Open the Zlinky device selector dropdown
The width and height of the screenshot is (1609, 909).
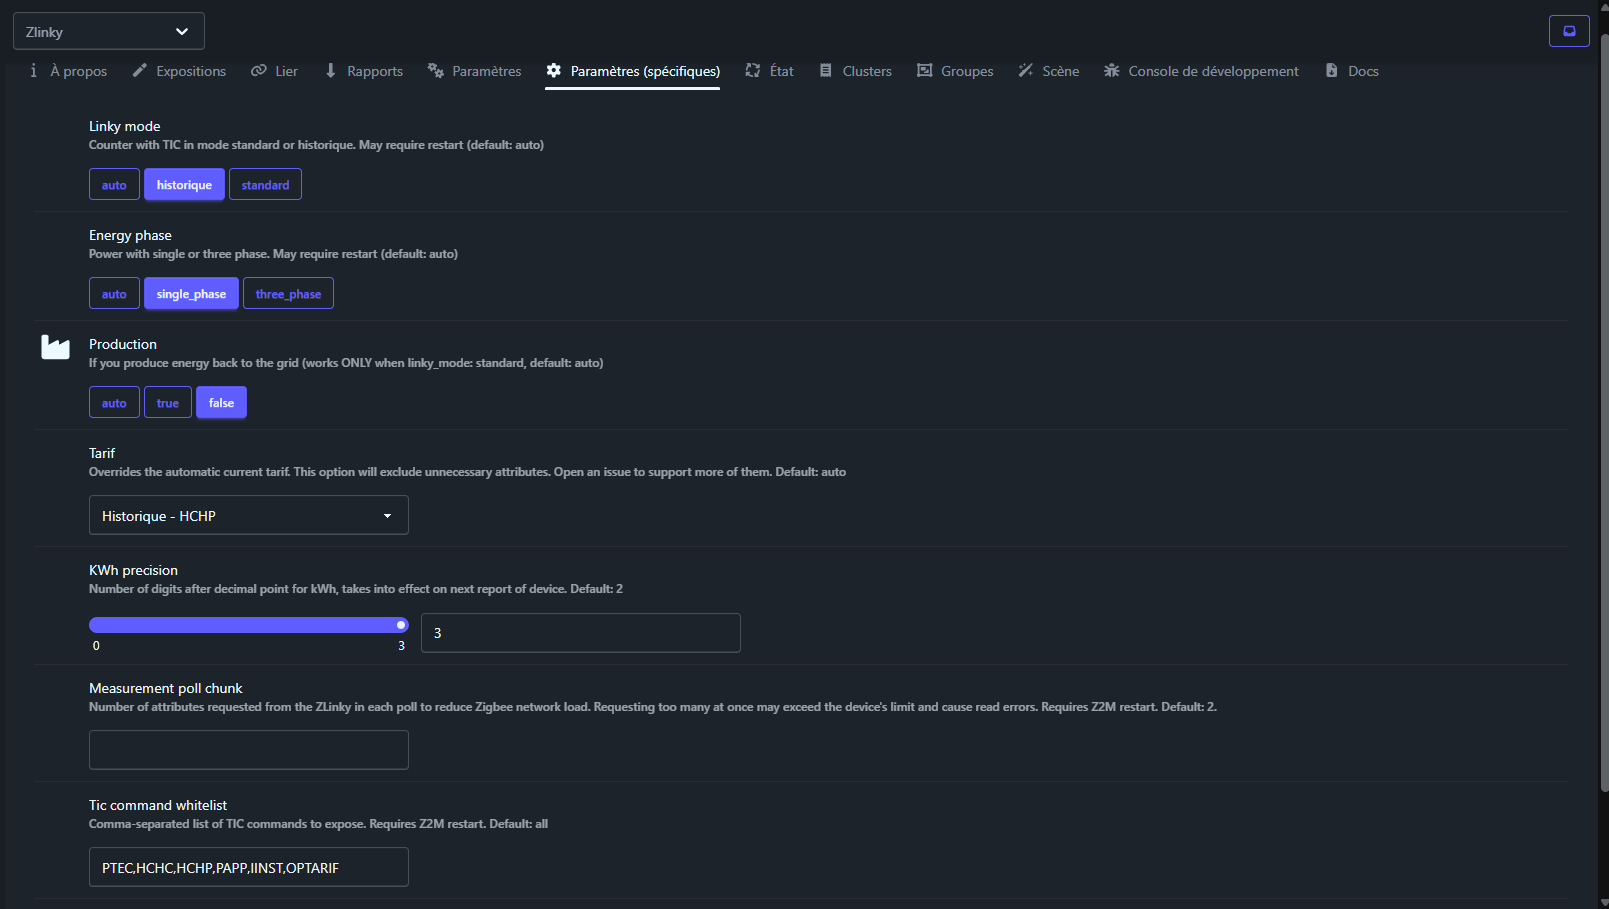tap(109, 31)
